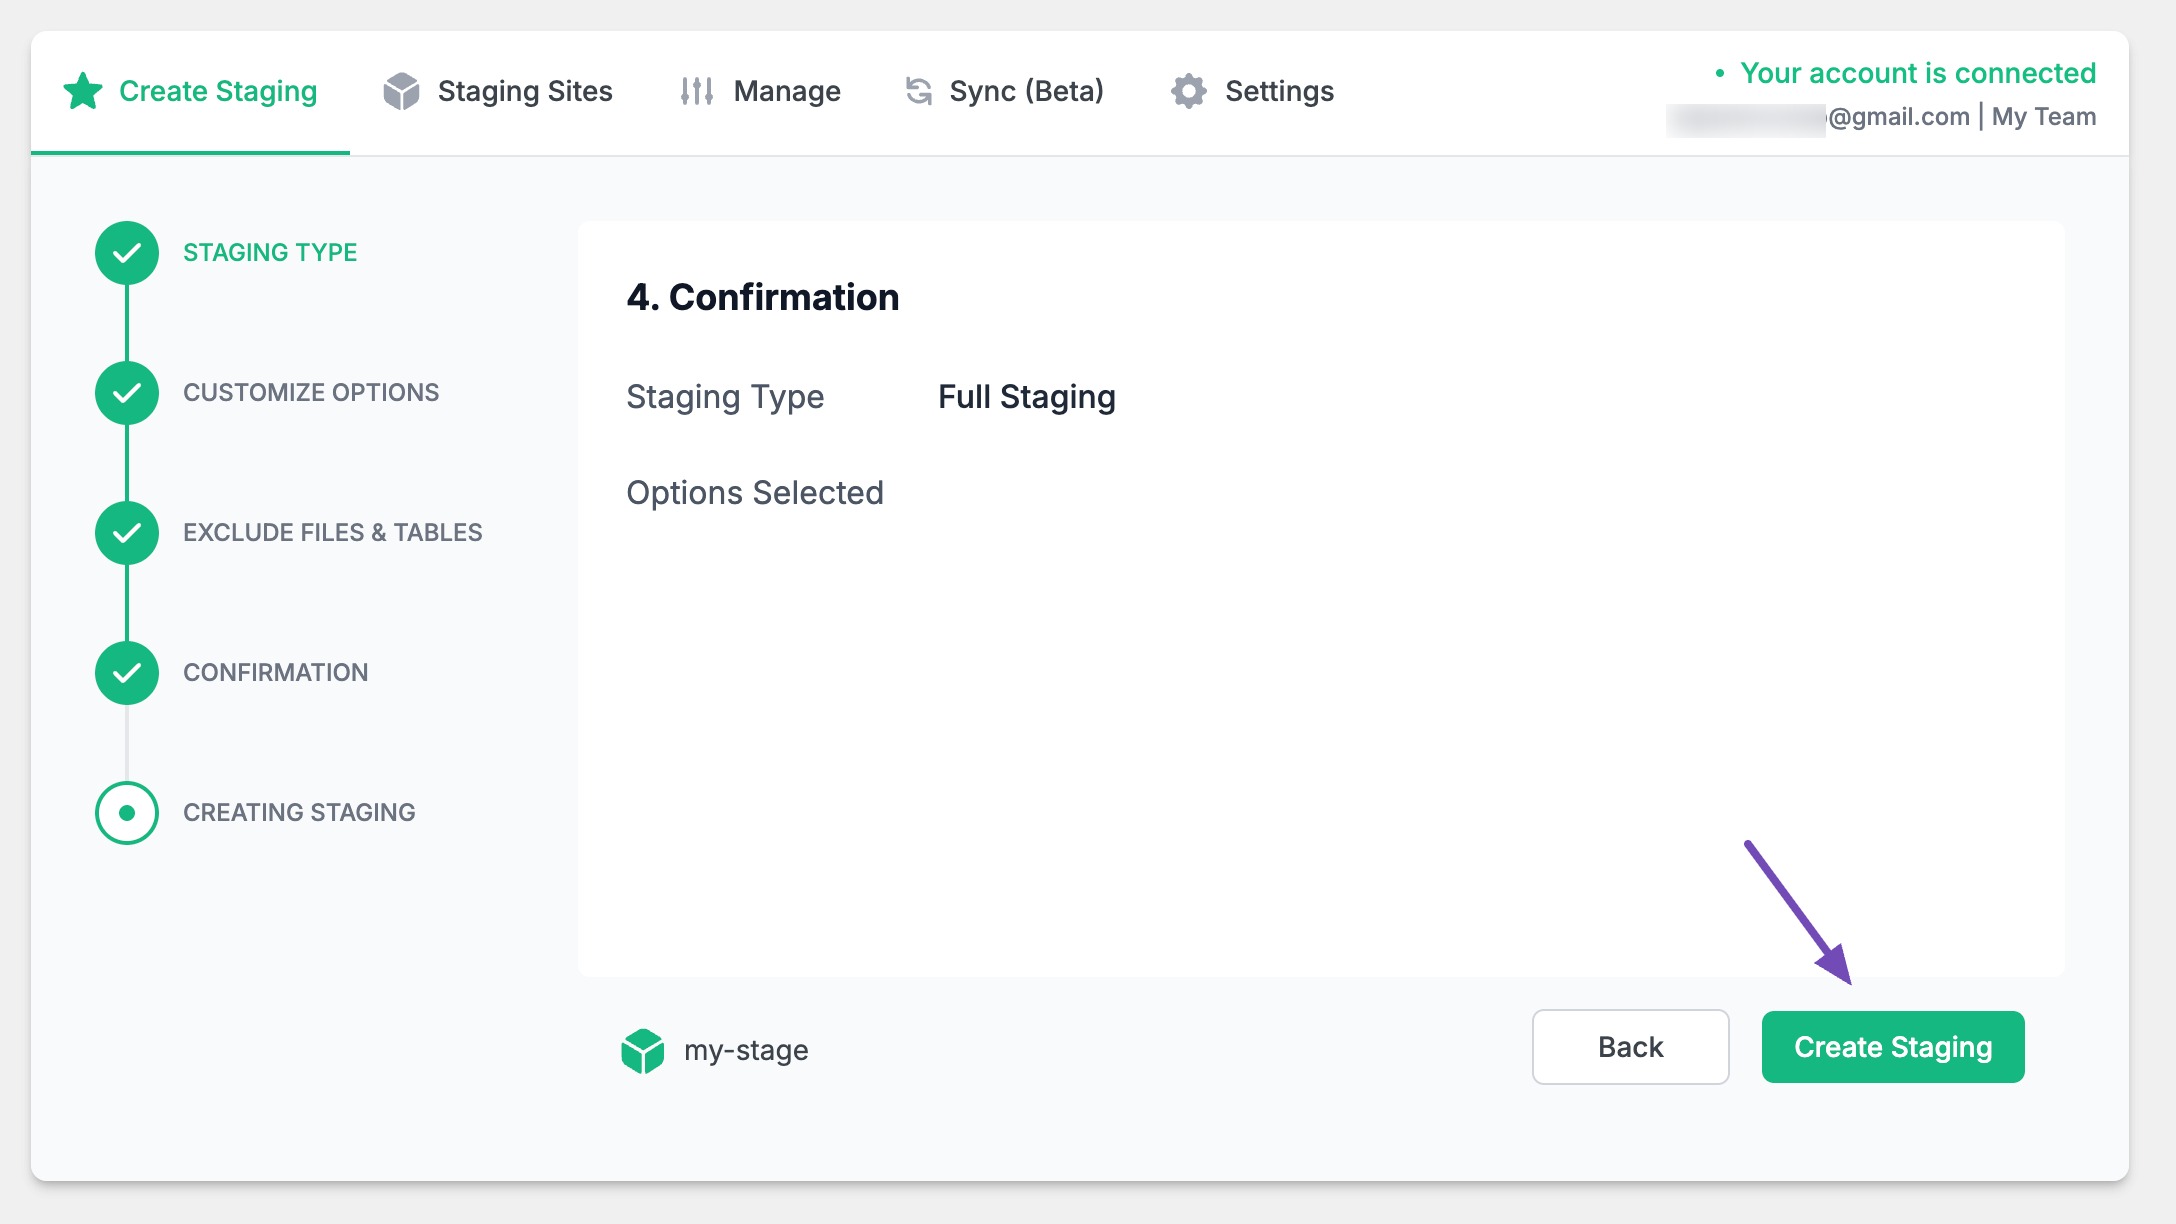Click the Customize Options step checkmark
This screenshot has width=2176, height=1224.
pyautogui.click(x=127, y=393)
